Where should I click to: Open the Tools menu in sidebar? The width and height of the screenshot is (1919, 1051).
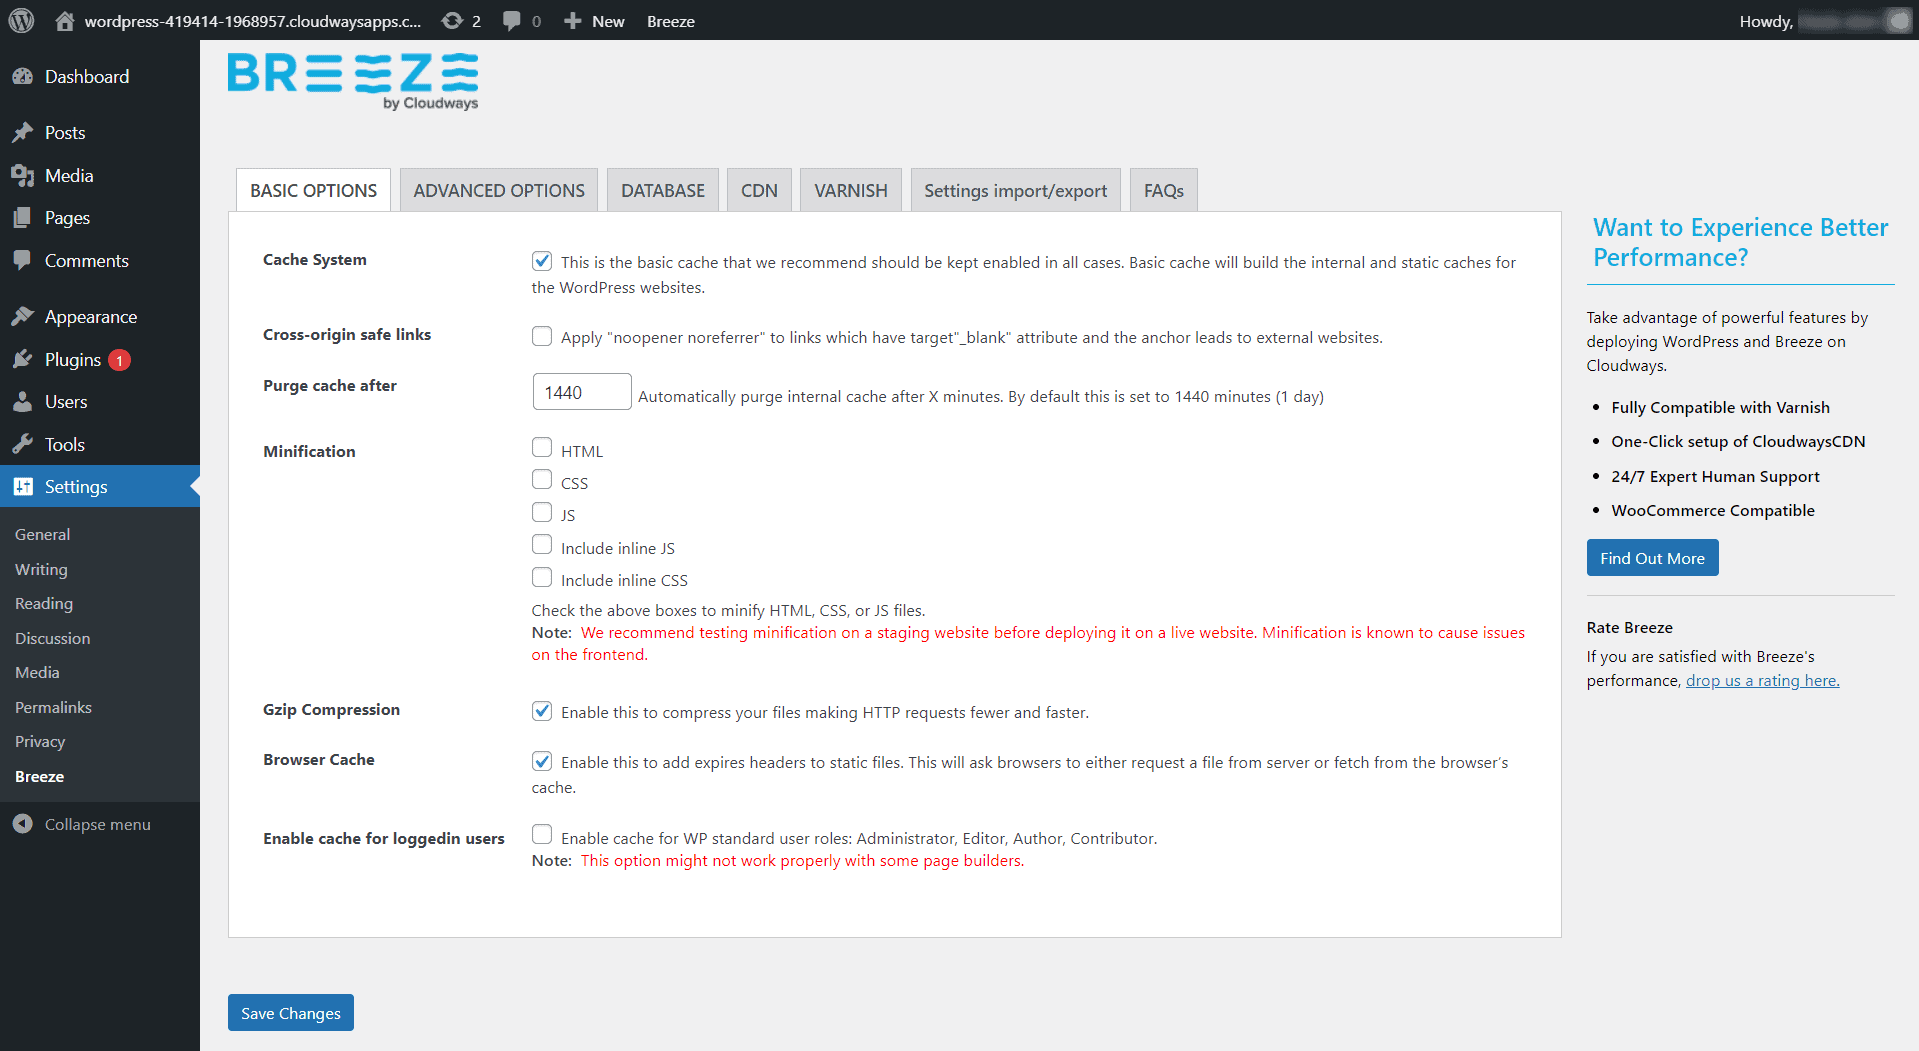(x=64, y=445)
